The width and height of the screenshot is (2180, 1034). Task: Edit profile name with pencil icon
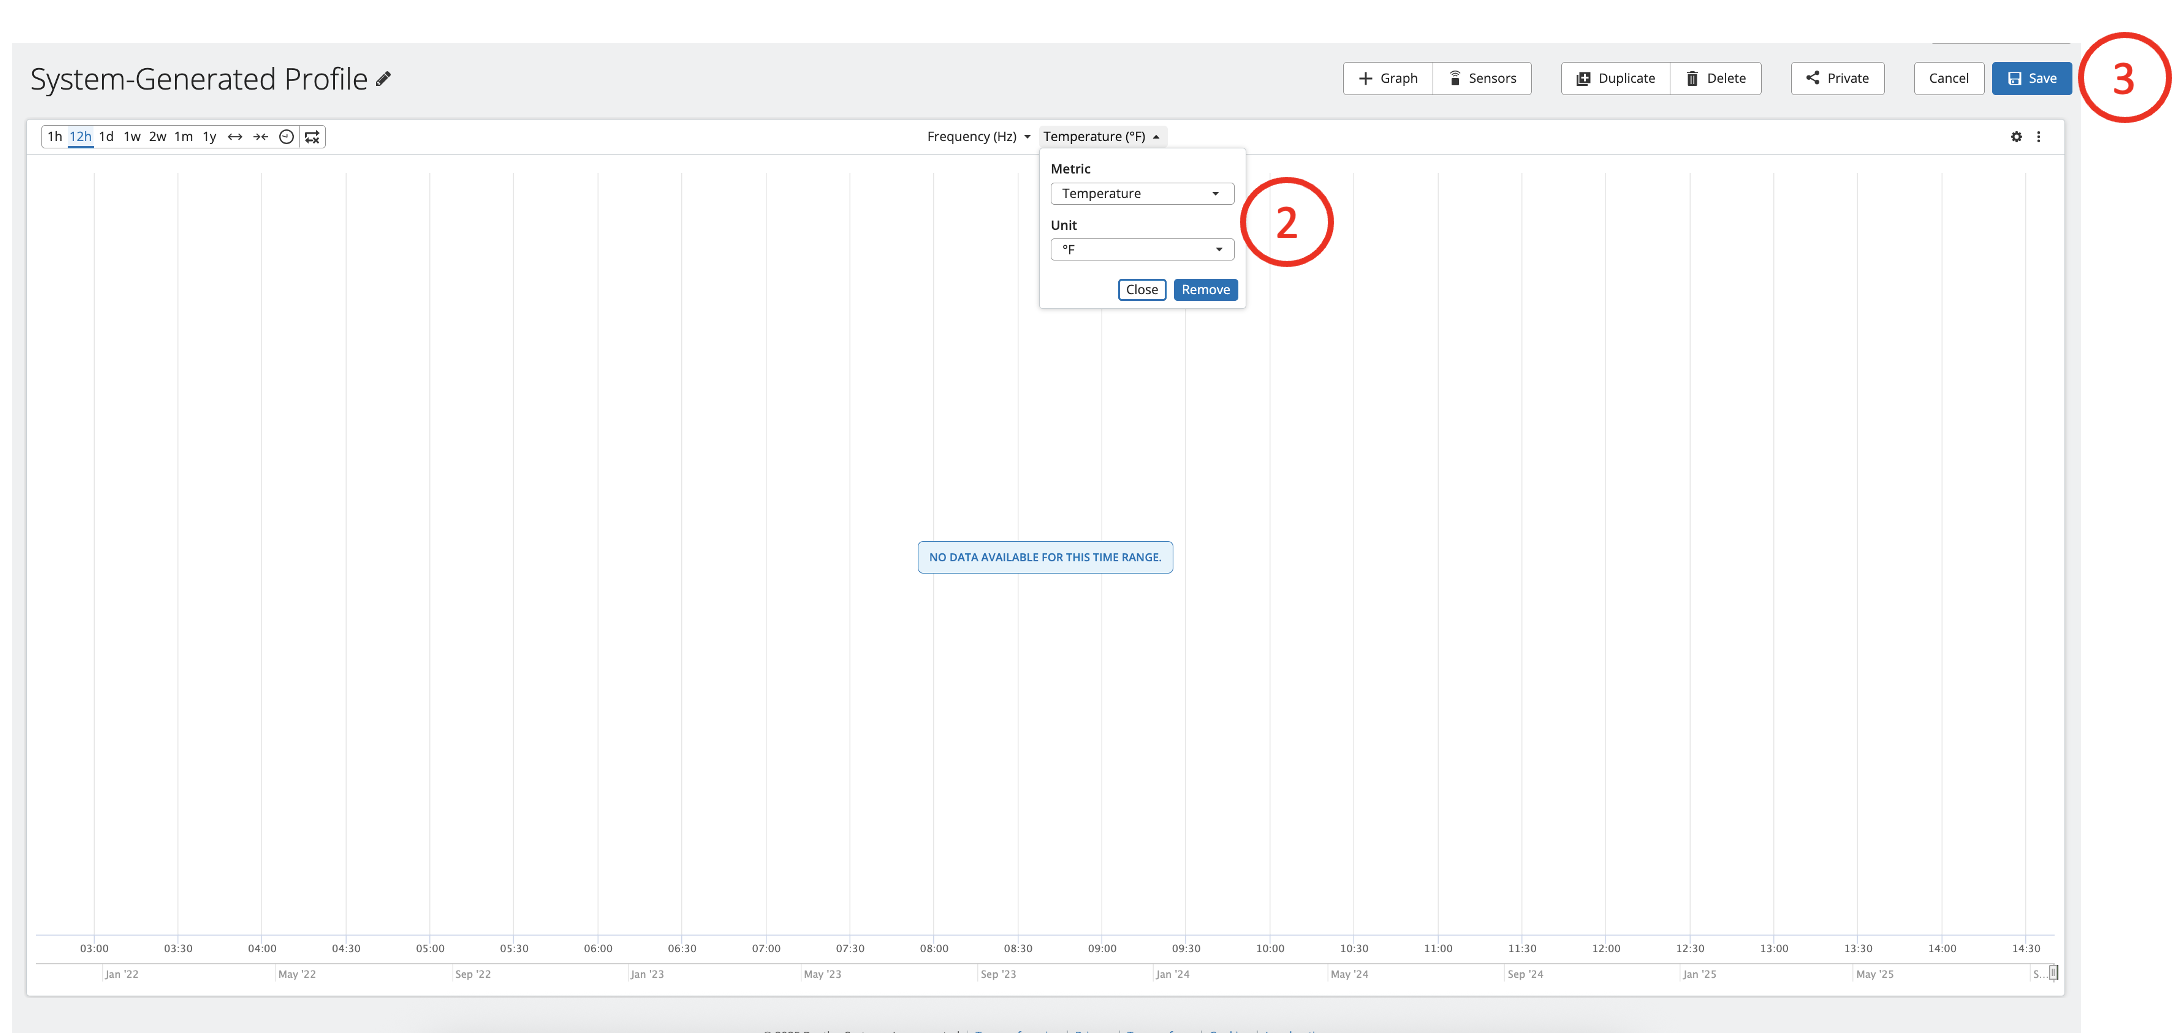(x=384, y=79)
